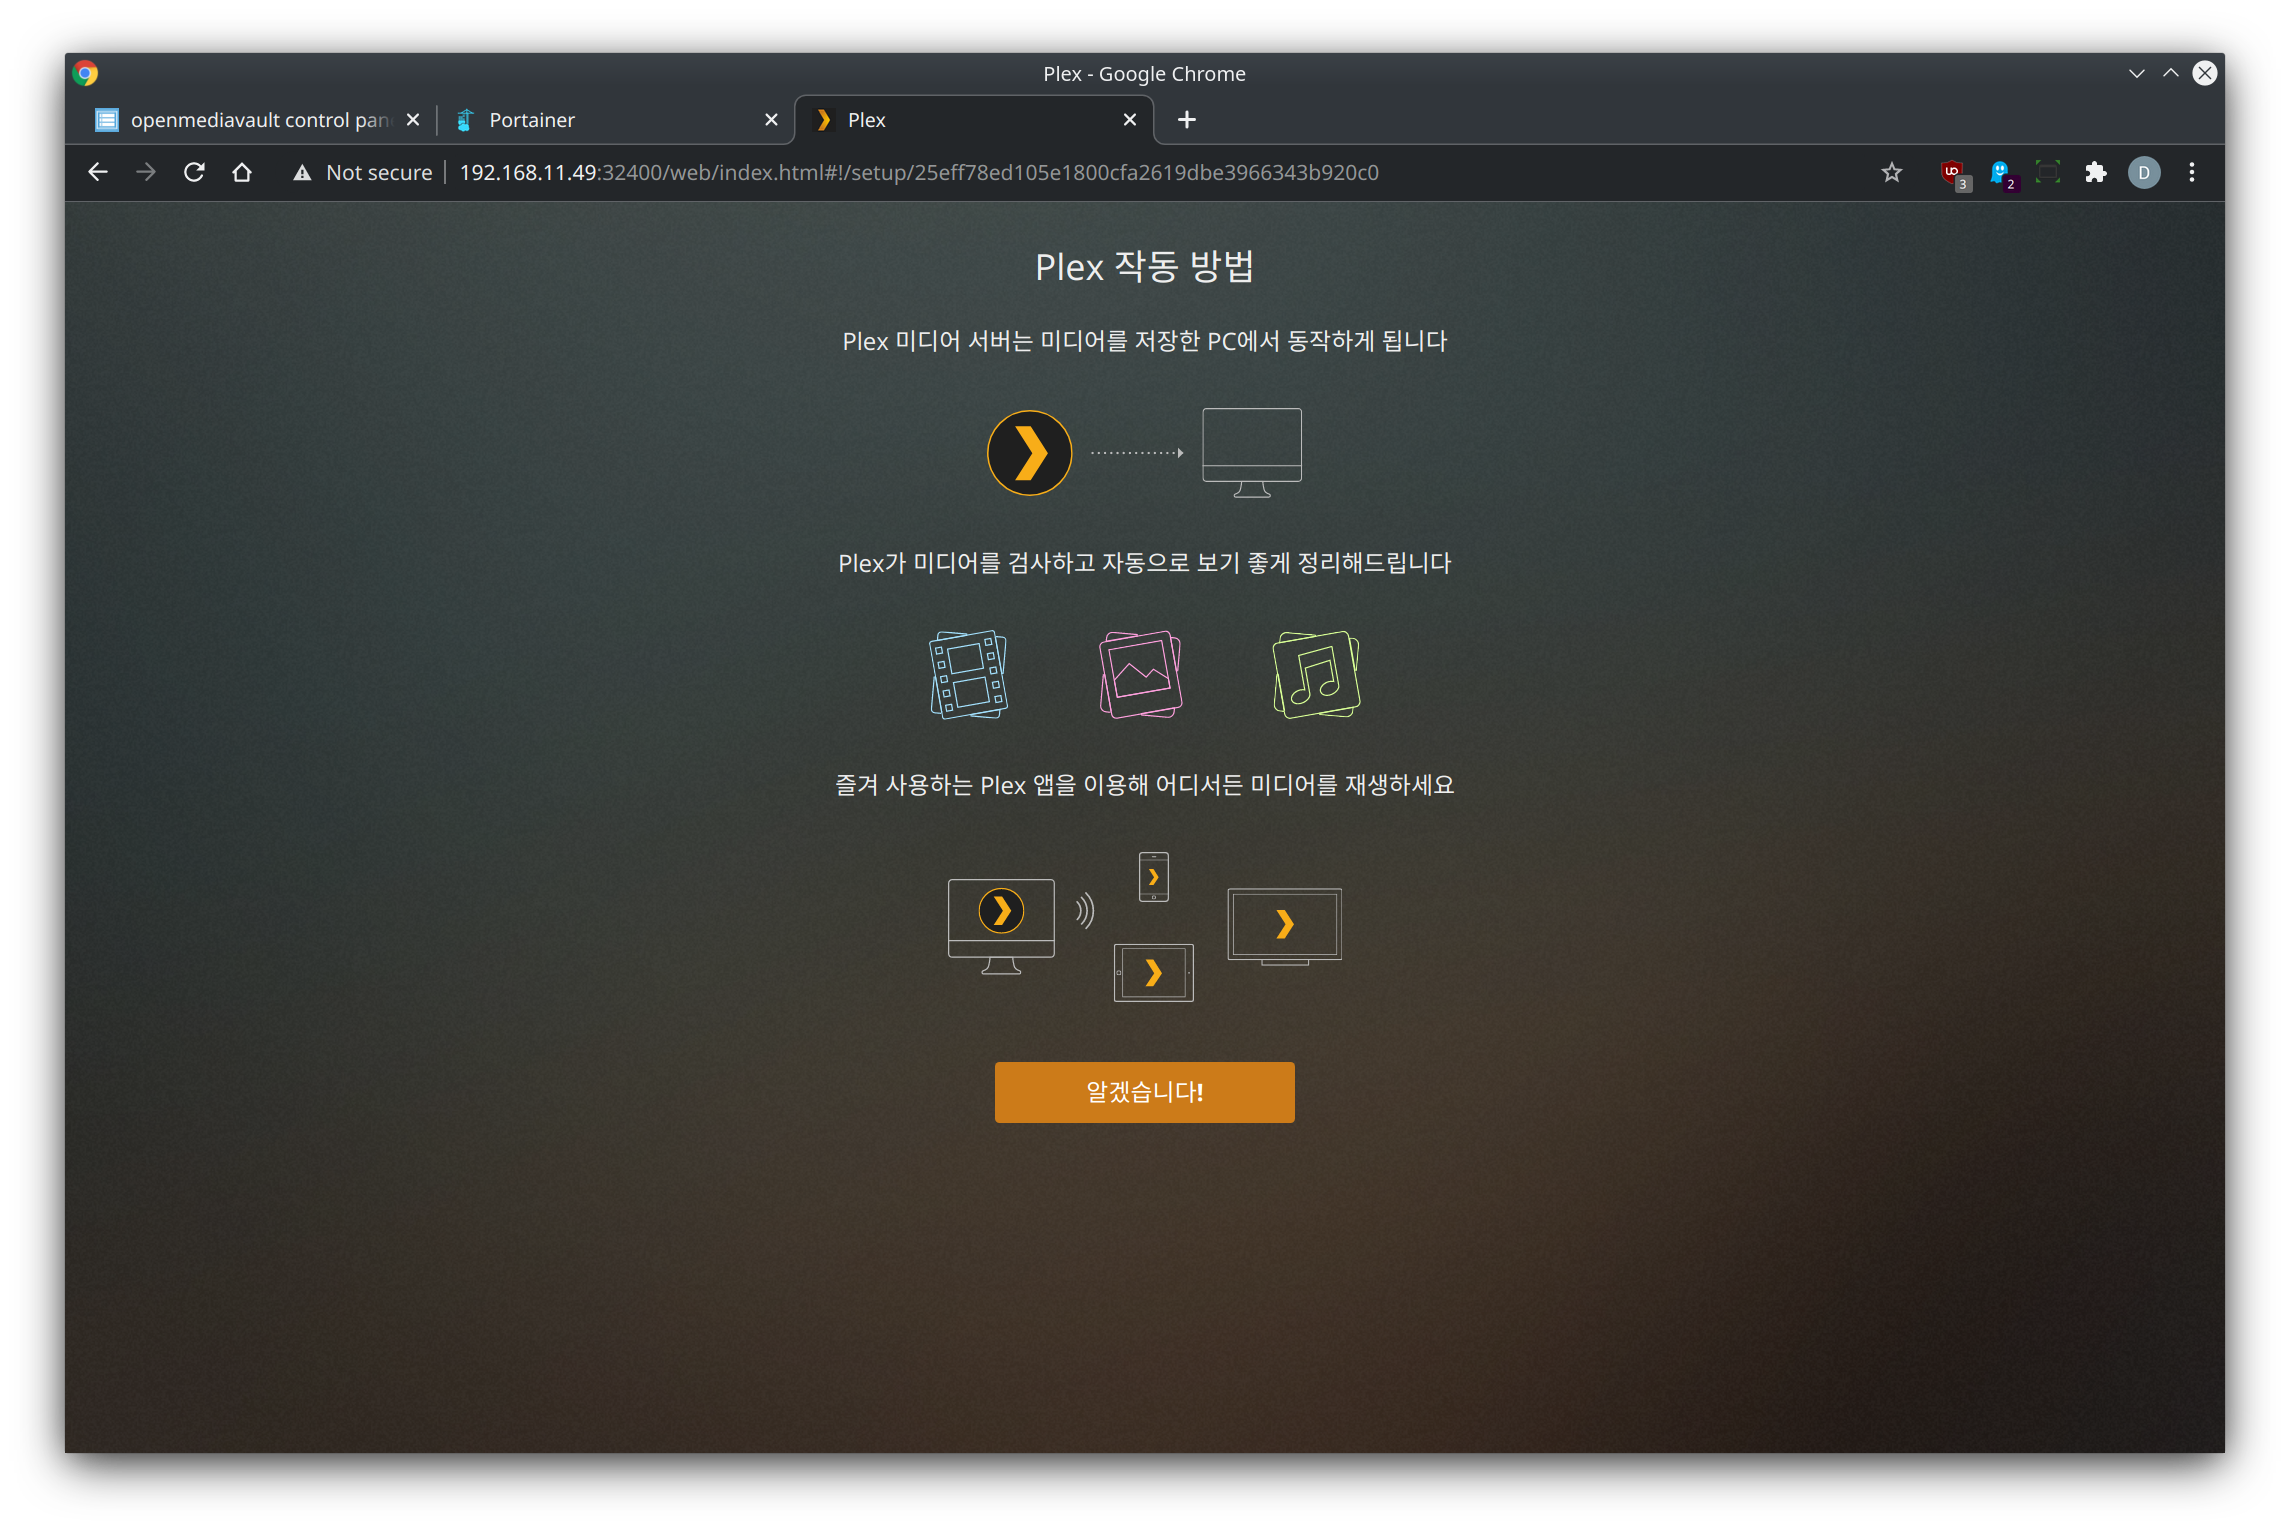Open a new browser tab
Screen dimensions: 2290x1530
click(1187, 120)
